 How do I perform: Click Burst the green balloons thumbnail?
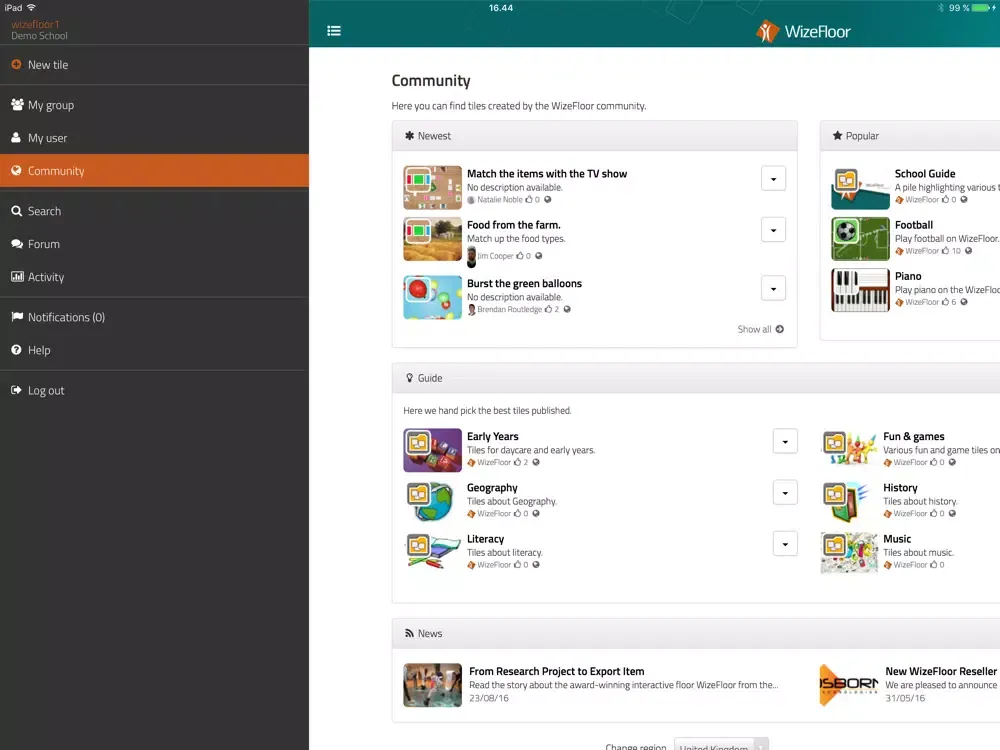point(432,297)
